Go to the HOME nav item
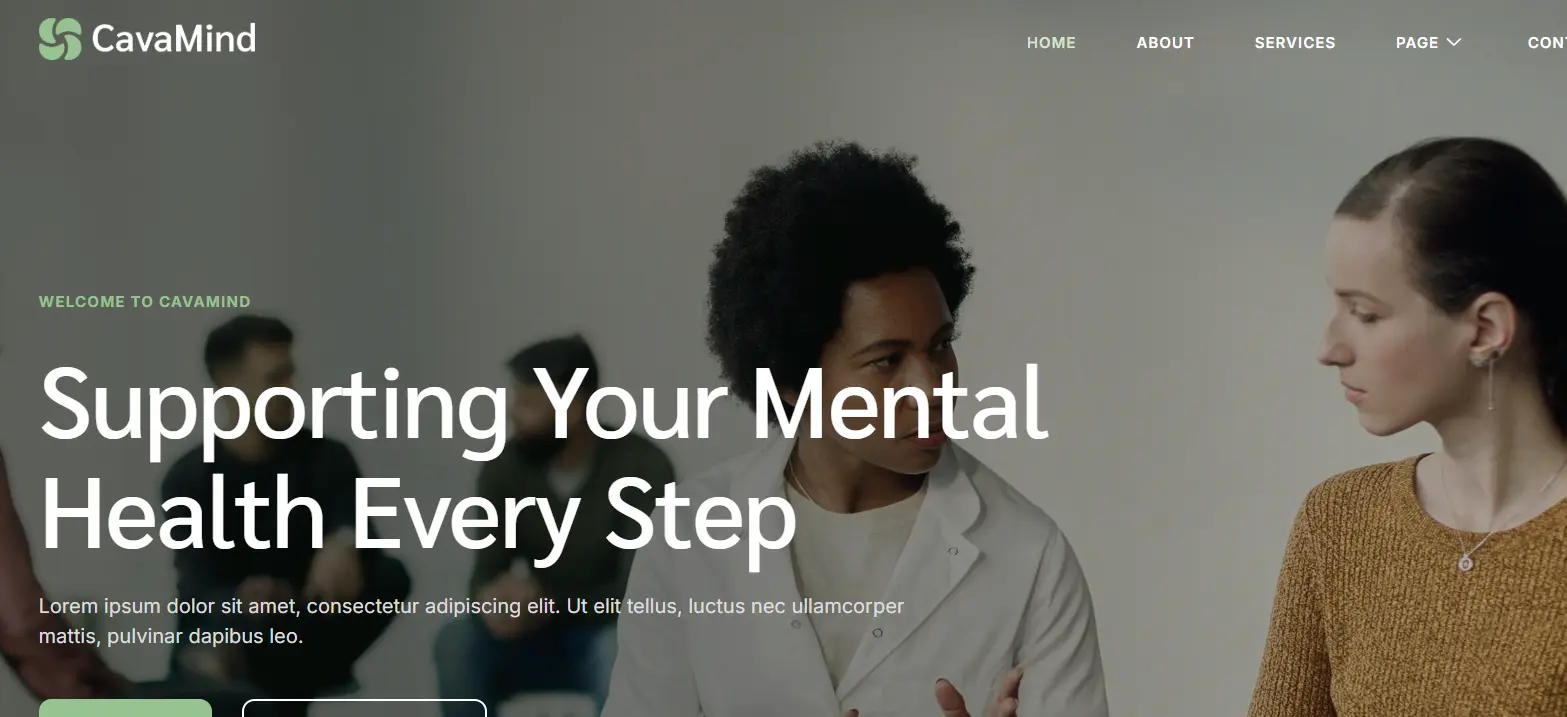 point(1051,43)
